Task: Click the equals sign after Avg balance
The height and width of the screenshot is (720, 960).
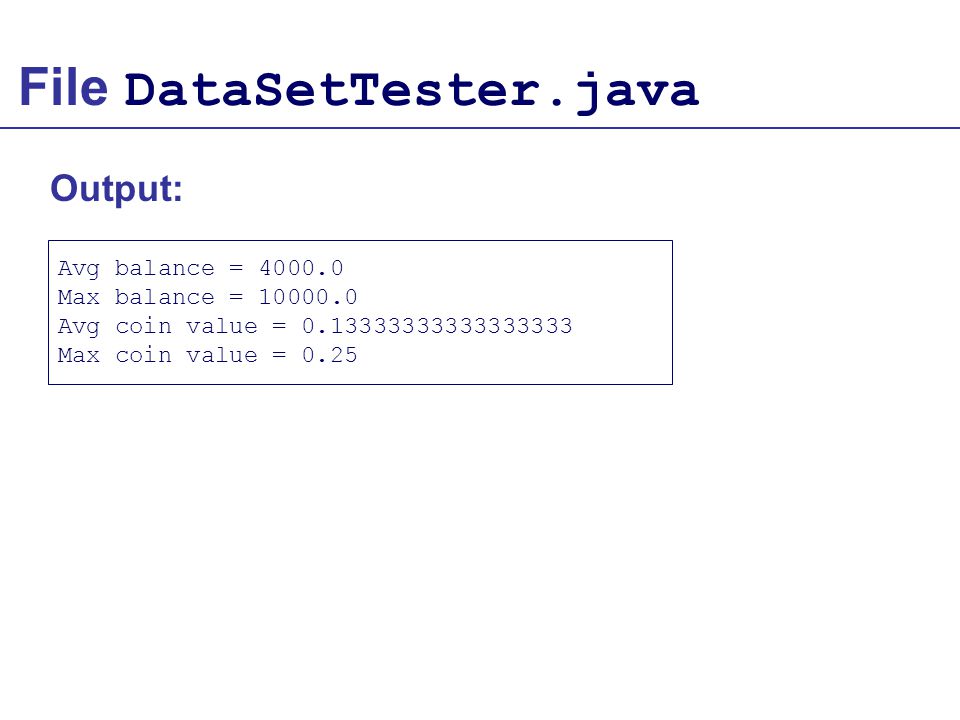Action: pos(236,268)
